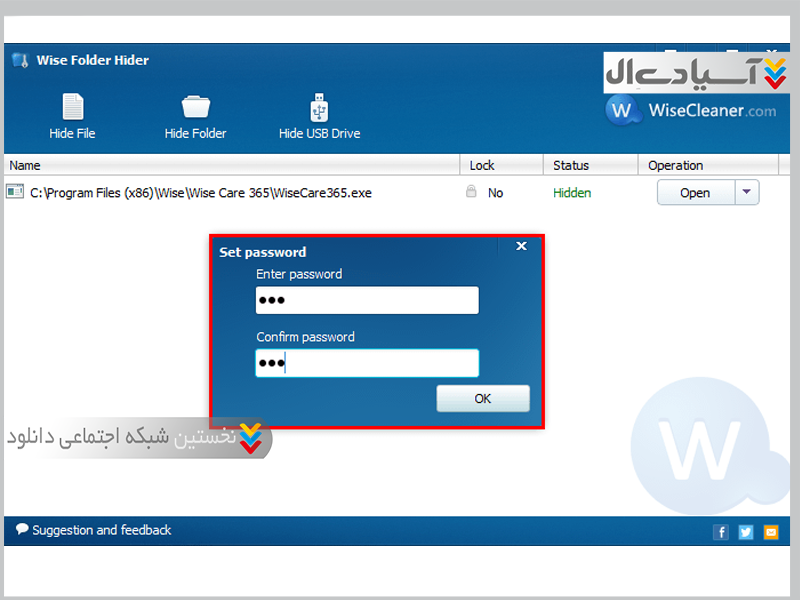
Task: Open the Facebook page icon
Action: click(721, 532)
